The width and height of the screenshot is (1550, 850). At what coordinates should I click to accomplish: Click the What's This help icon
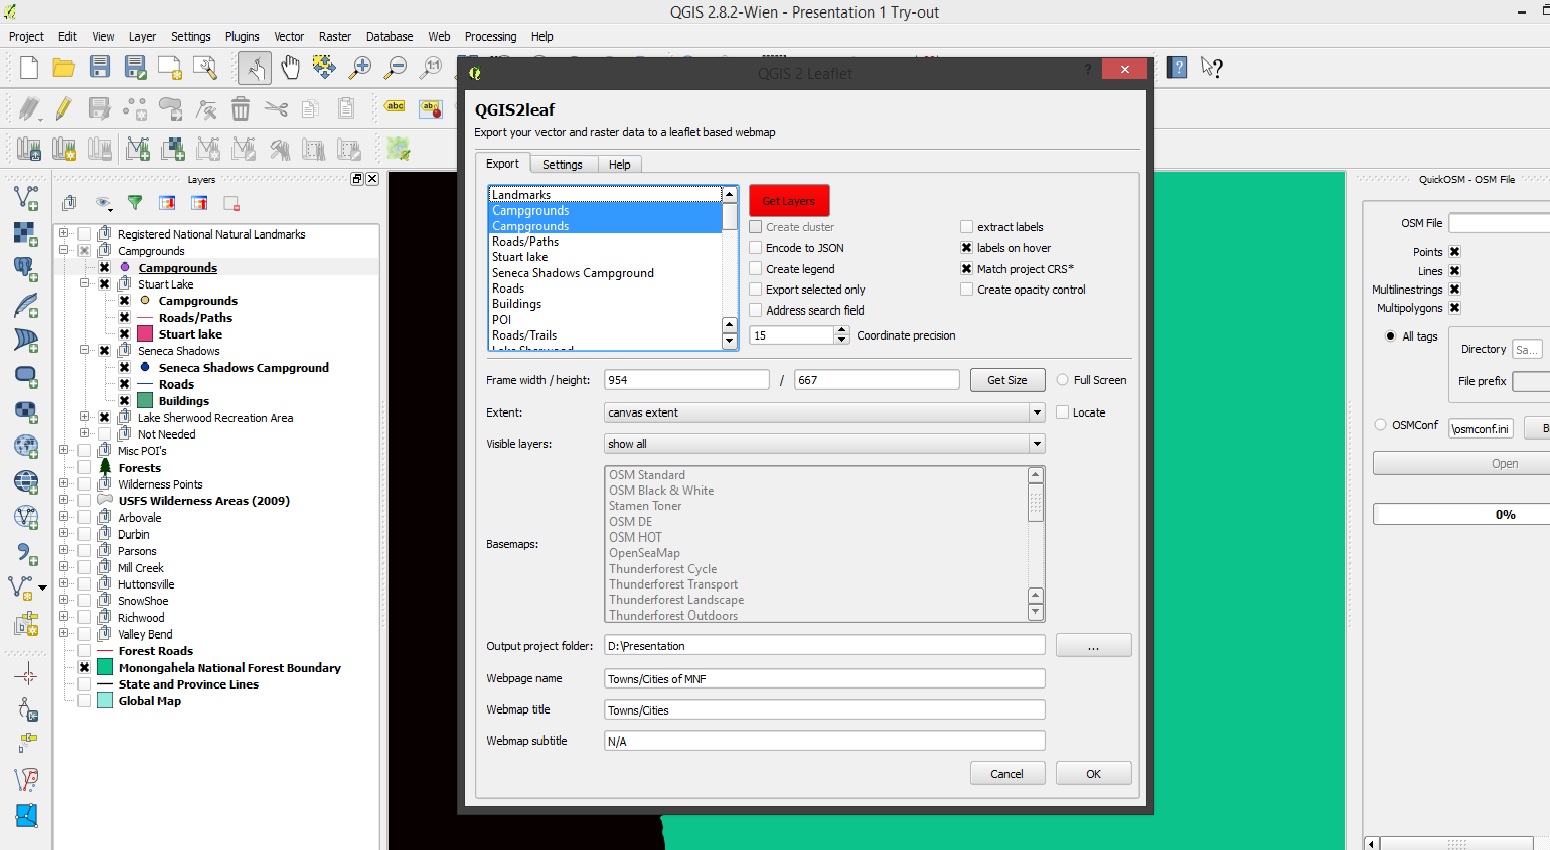(1212, 68)
